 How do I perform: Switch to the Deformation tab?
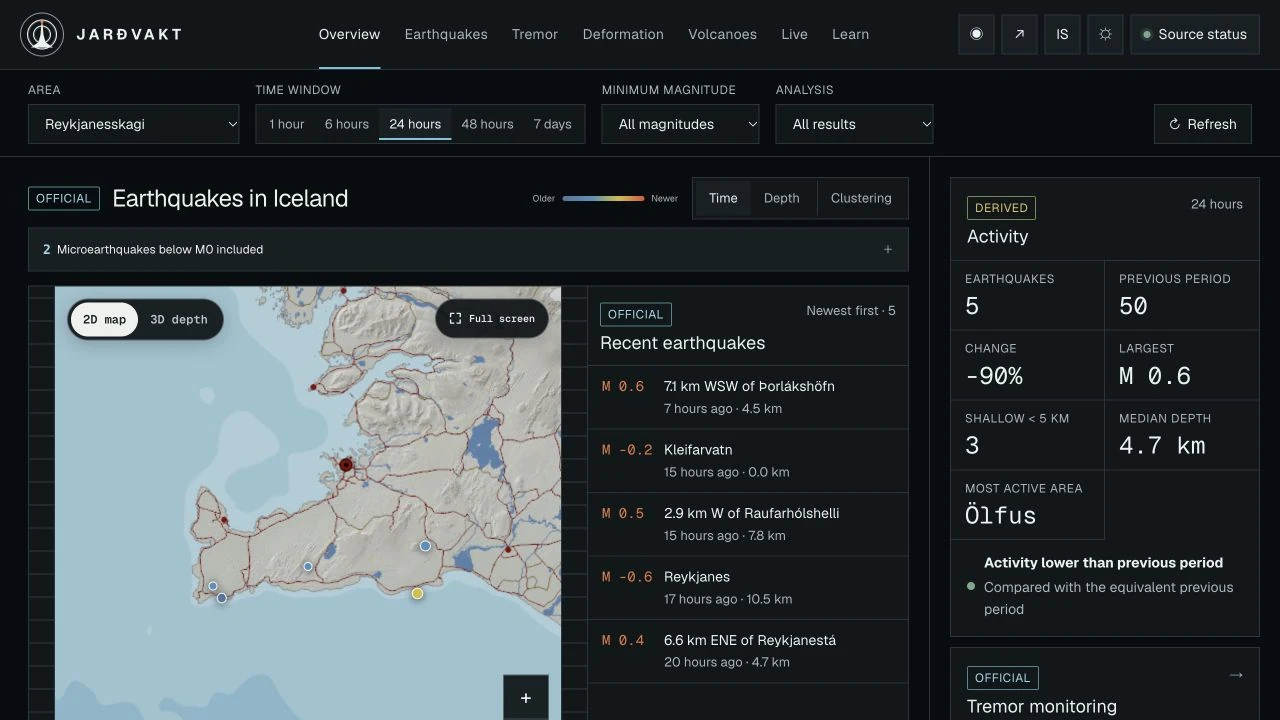(623, 34)
